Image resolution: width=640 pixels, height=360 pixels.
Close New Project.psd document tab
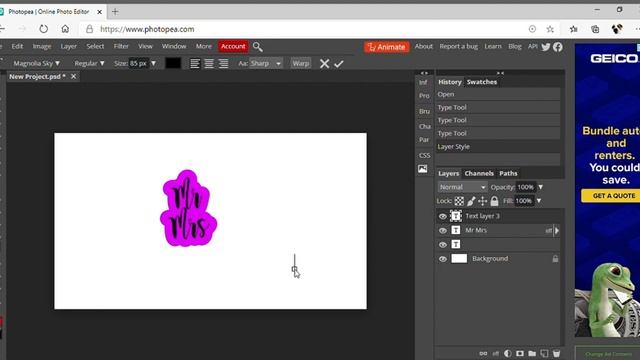73,76
